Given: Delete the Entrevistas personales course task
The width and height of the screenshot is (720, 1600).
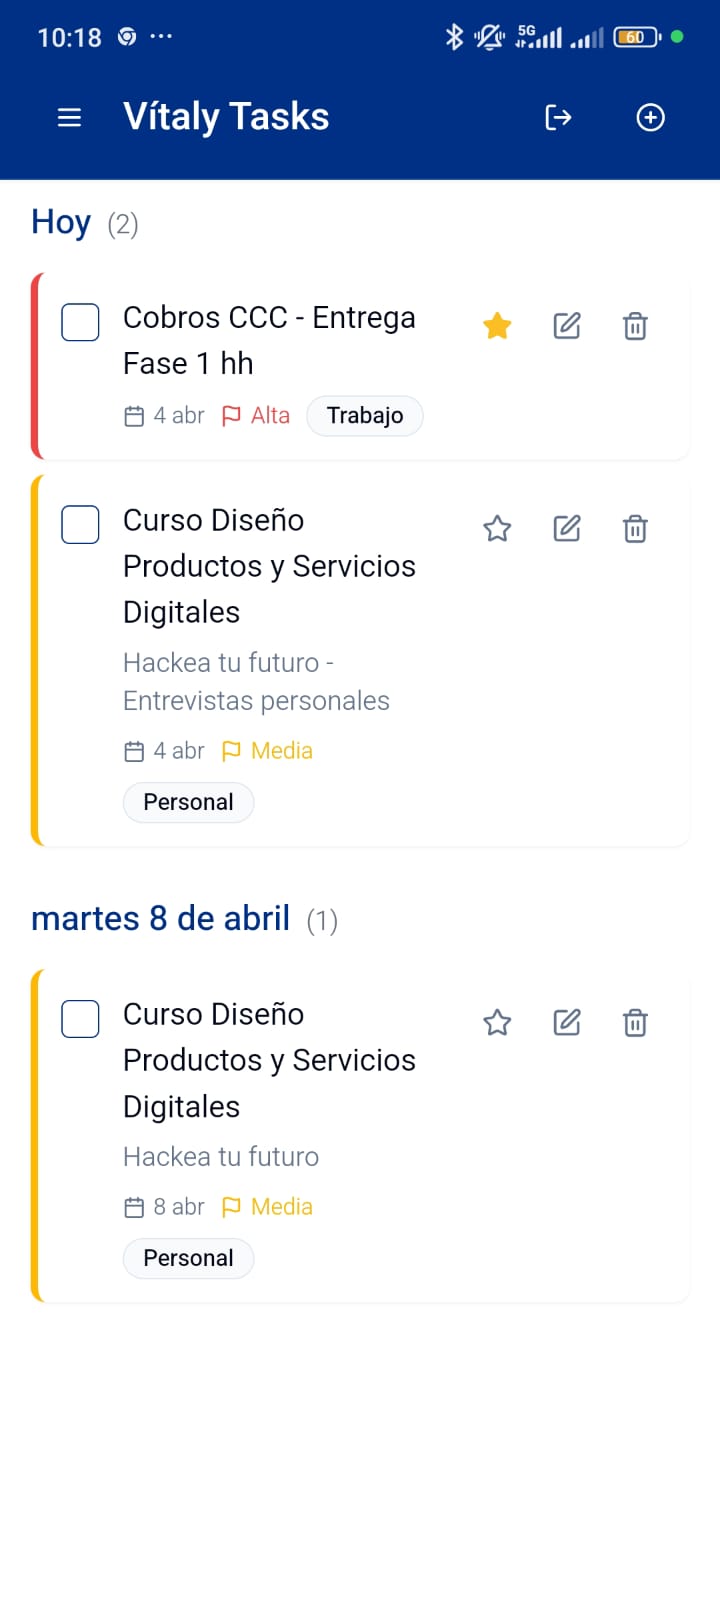Looking at the screenshot, I should coord(635,528).
